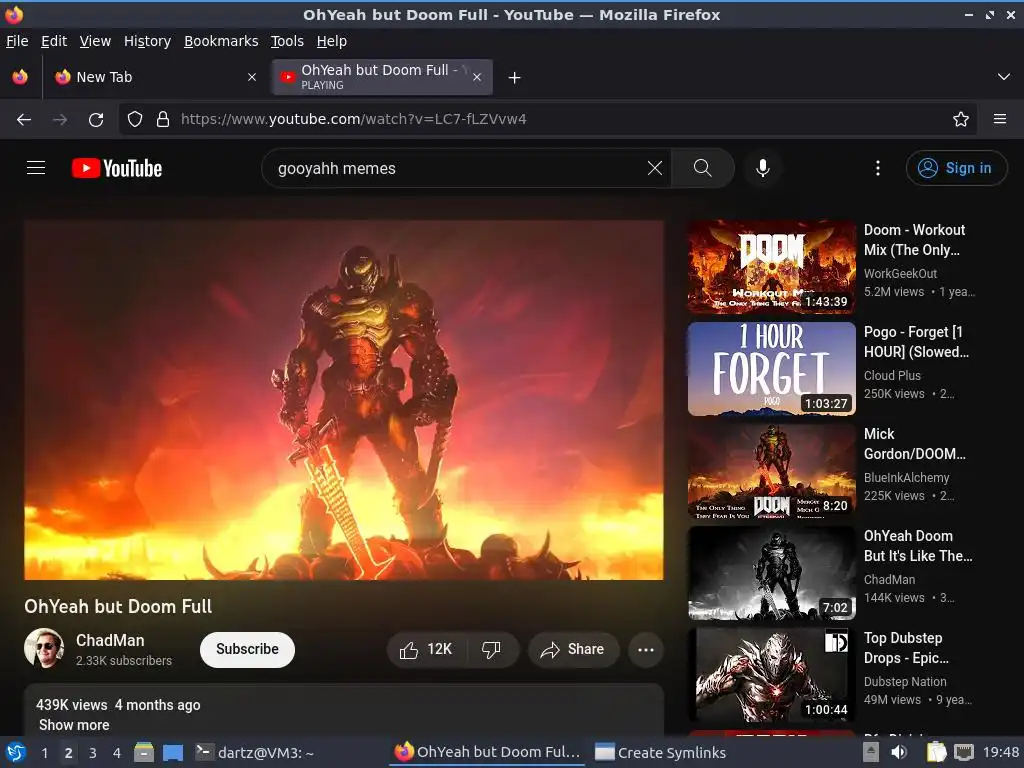This screenshot has width=1024, height=768.
Task: Open the Tools menu
Action: coord(287,41)
